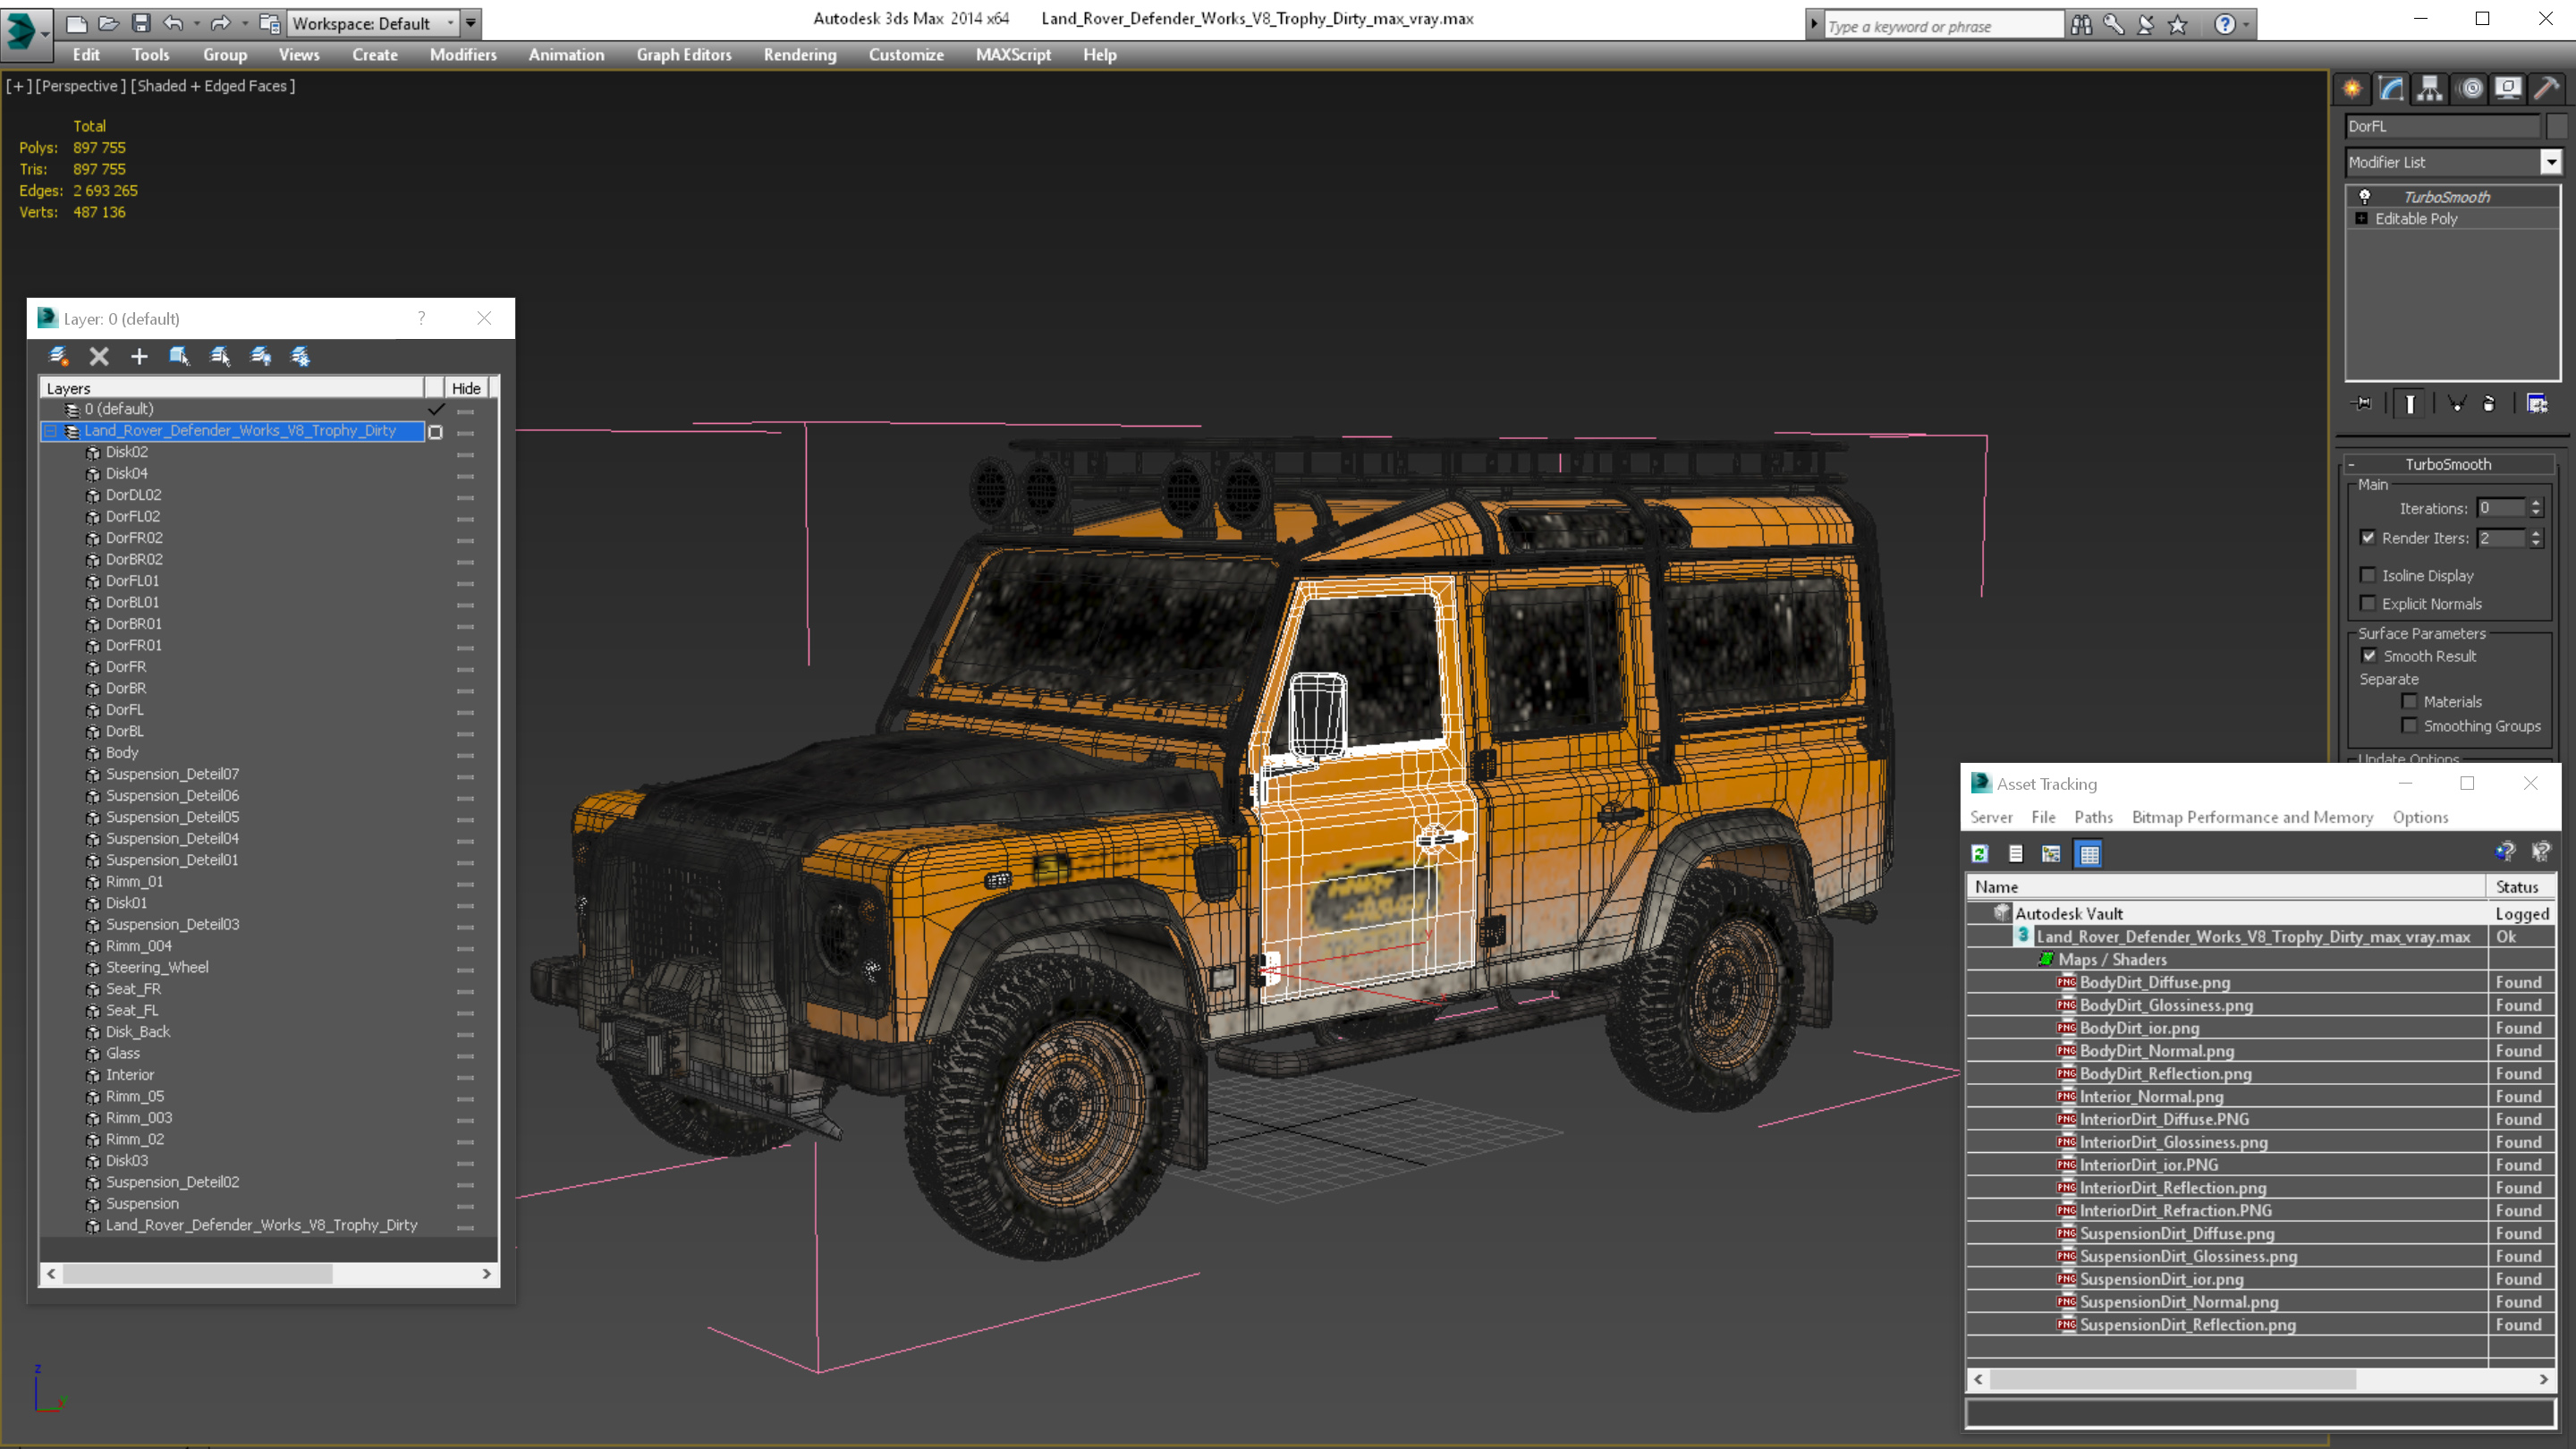Viewport: 2576px width, 1449px height.
Task: Collapse Land_Rover_Defender layer tree
Action: (x=51, y=431)
